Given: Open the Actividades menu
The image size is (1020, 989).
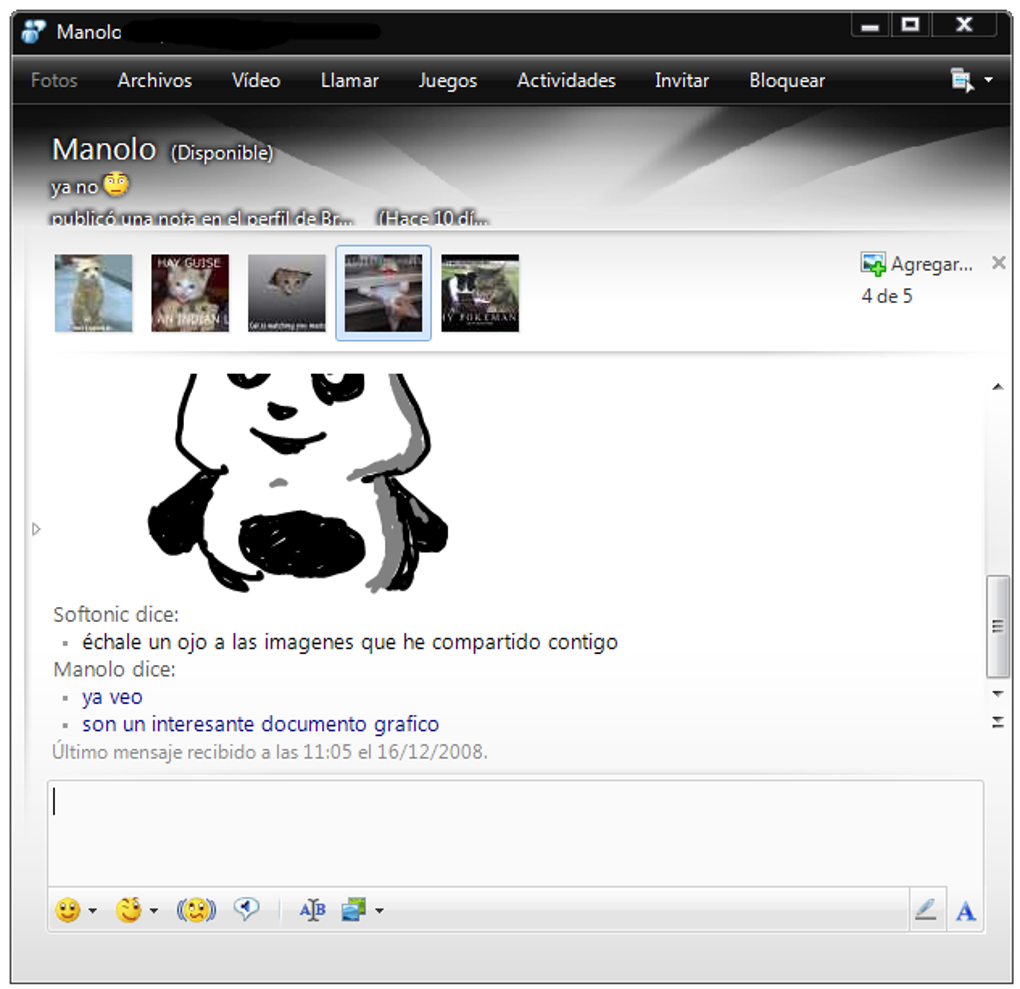Looking at the screenshot, I should [x=566, y=80].
